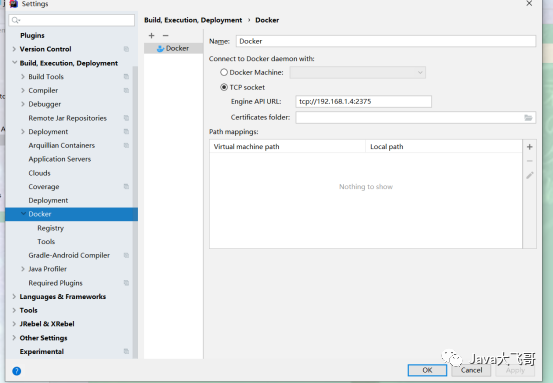The image size is (553, 383).
Task: Click the project-level icon beside Build Tools
Action: (126, 77)
